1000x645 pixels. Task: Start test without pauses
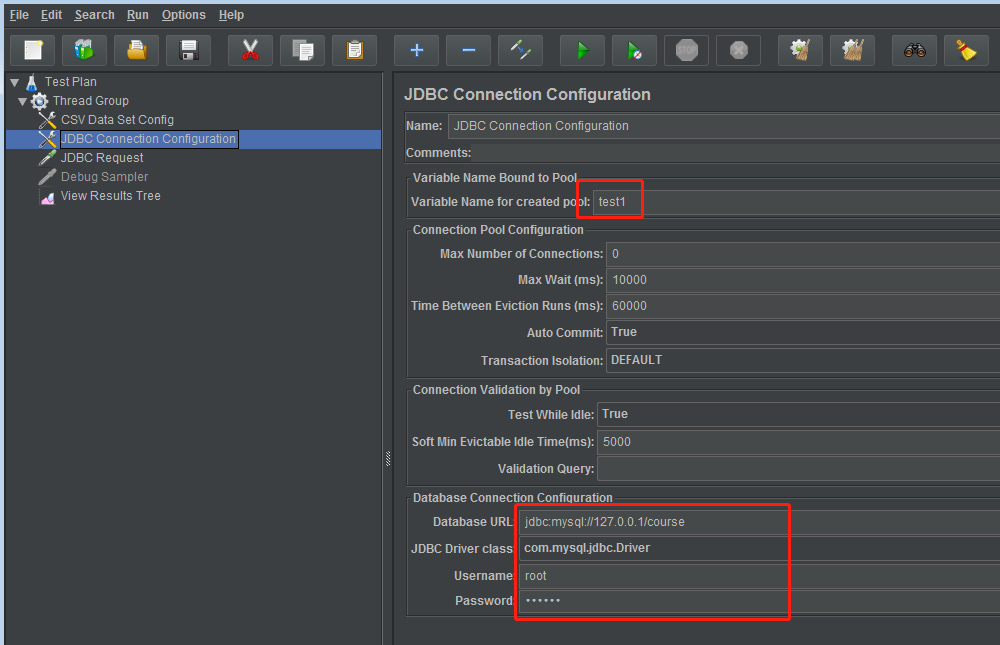click(634, 50)
